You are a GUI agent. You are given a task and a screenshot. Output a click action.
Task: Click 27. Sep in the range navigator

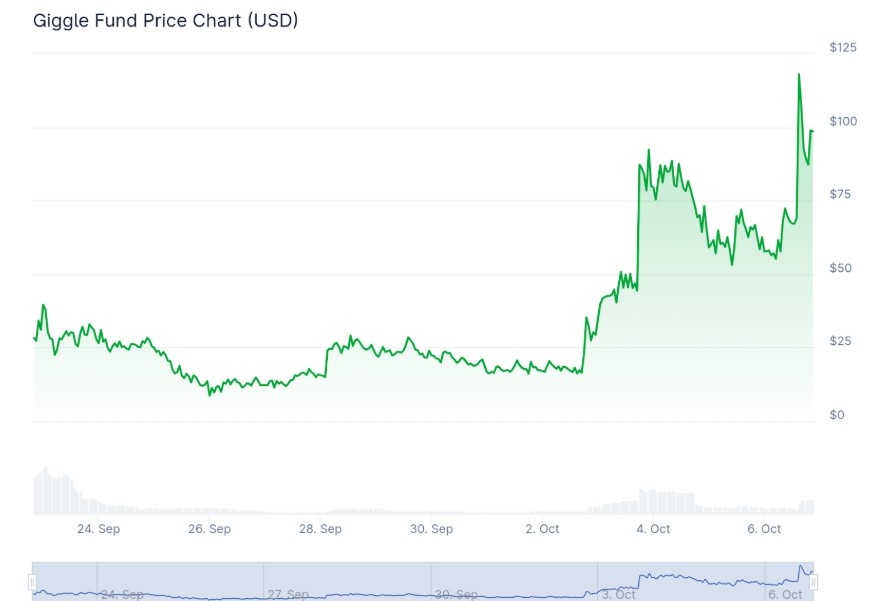(288, 594)
